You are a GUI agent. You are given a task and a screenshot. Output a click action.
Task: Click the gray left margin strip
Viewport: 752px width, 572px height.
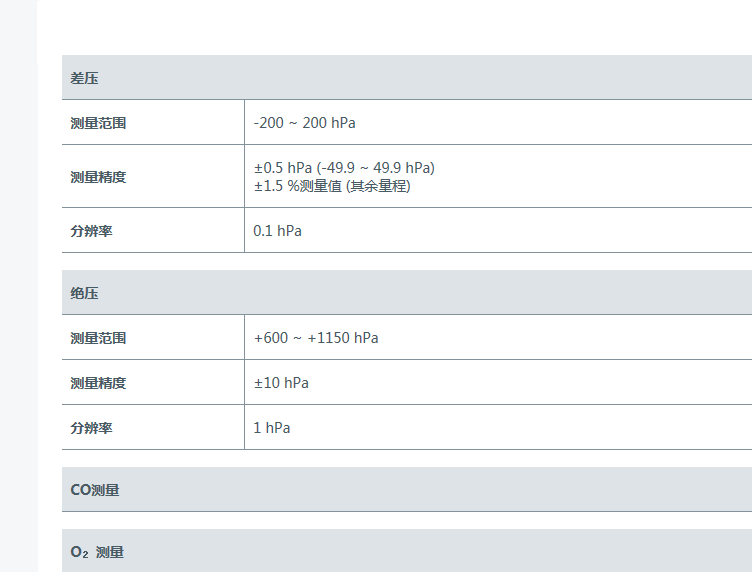pyautogui.click(x=18, y=300)
